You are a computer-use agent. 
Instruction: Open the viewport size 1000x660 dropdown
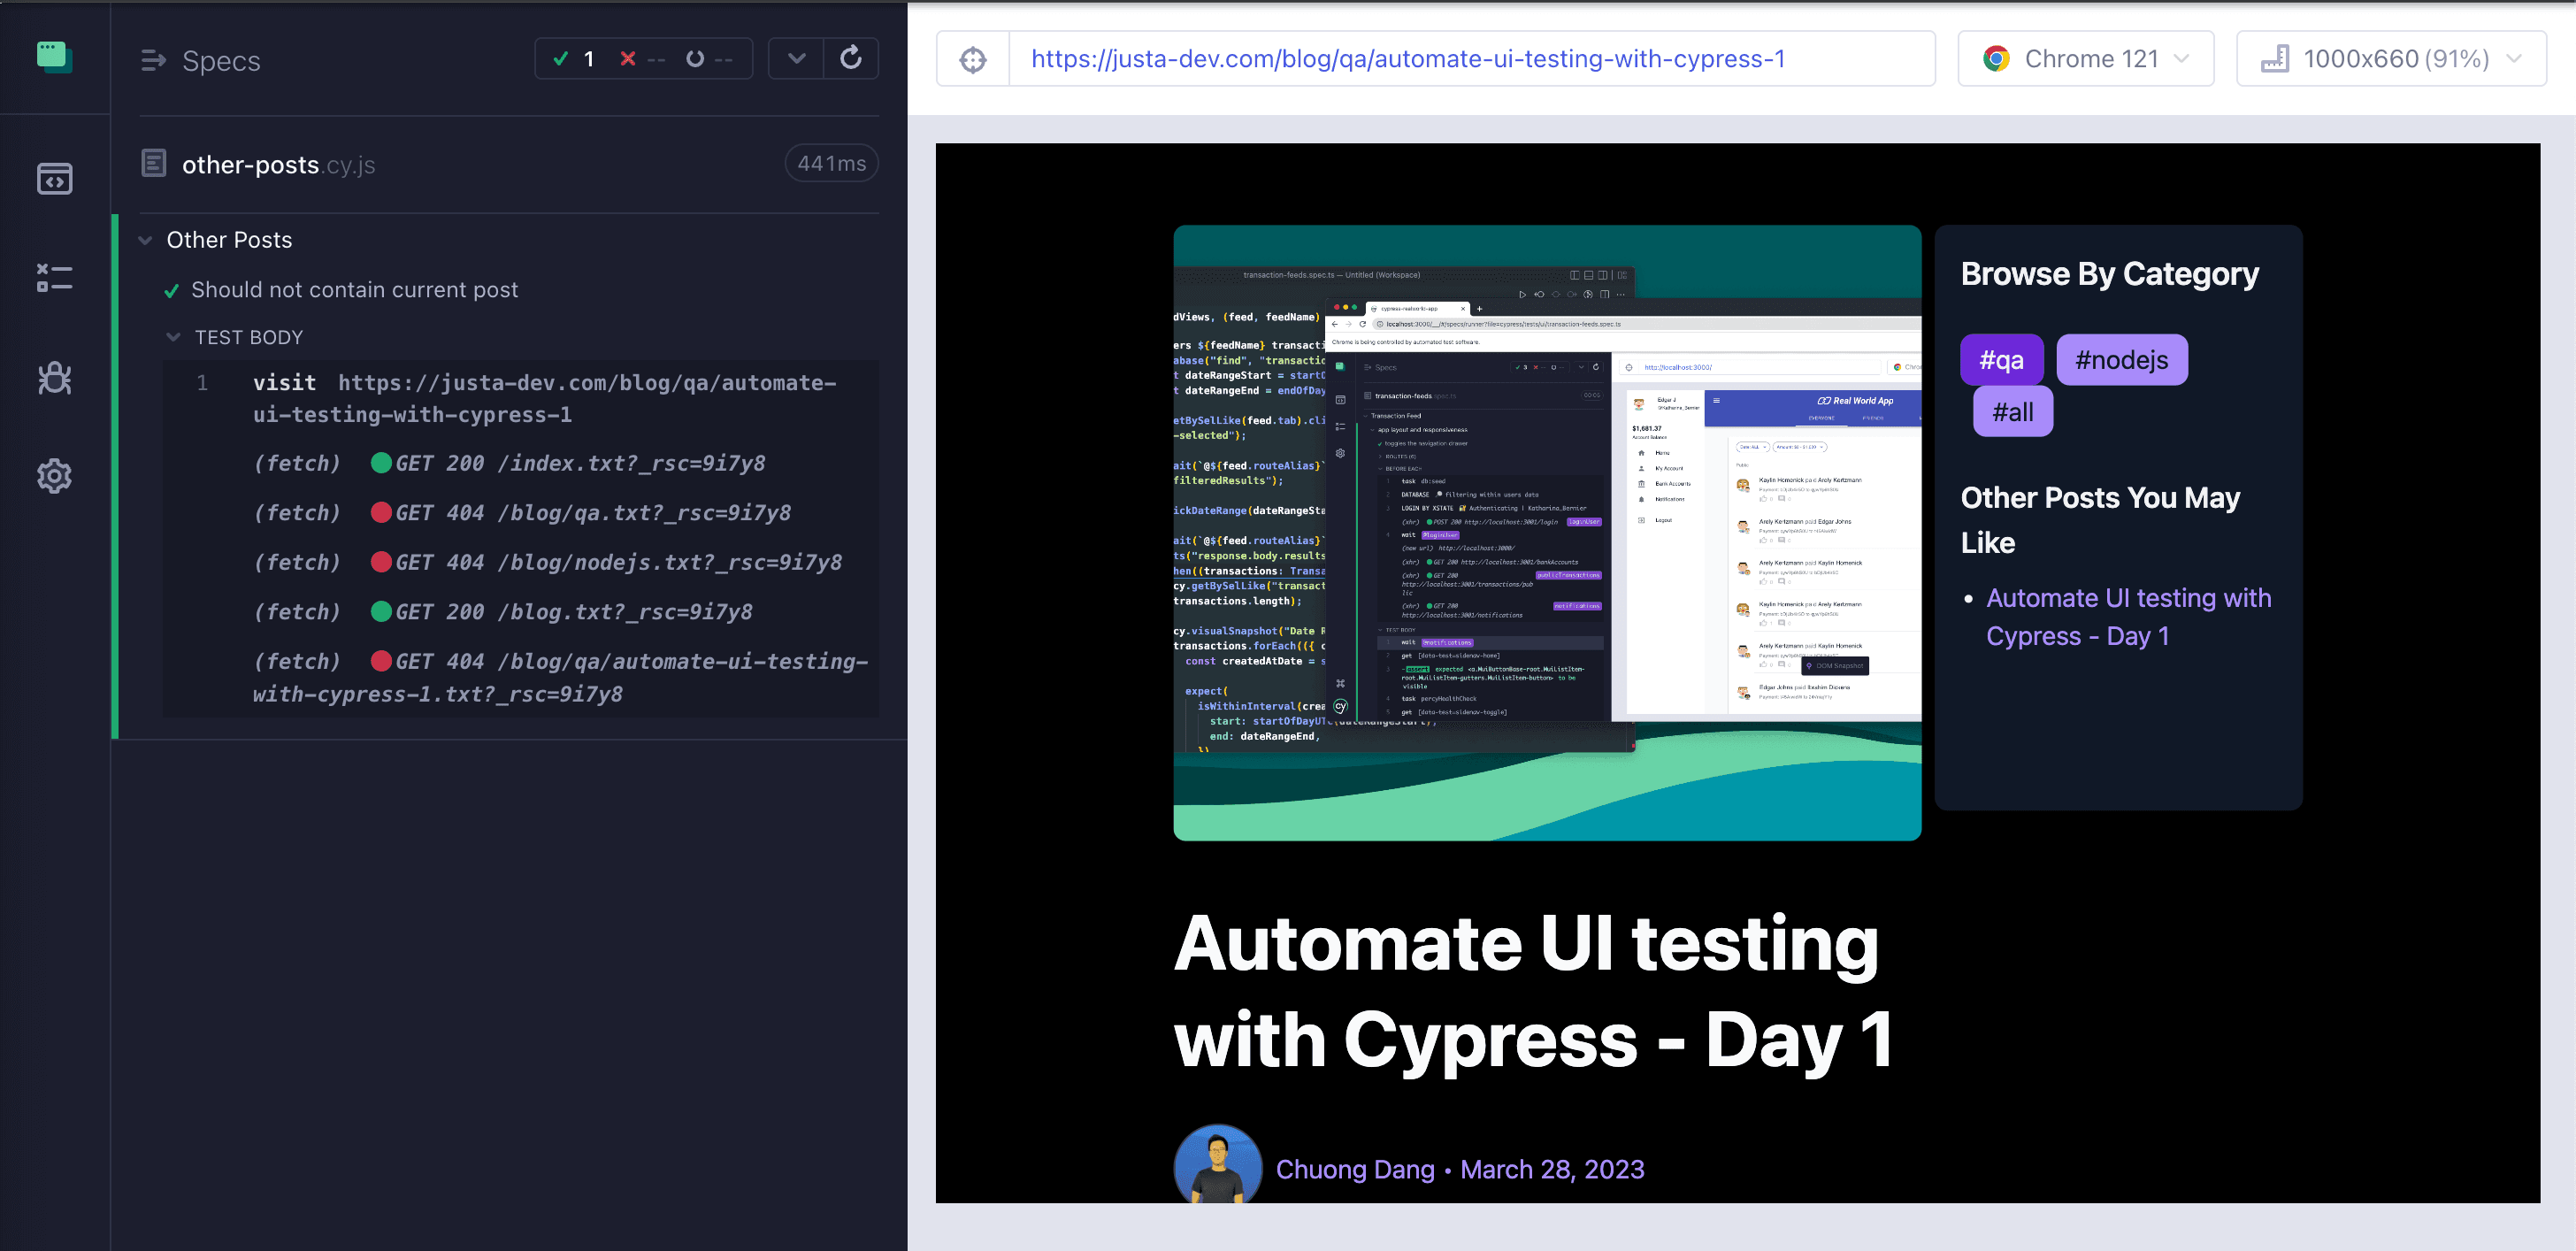click(x=2391, y=59)
